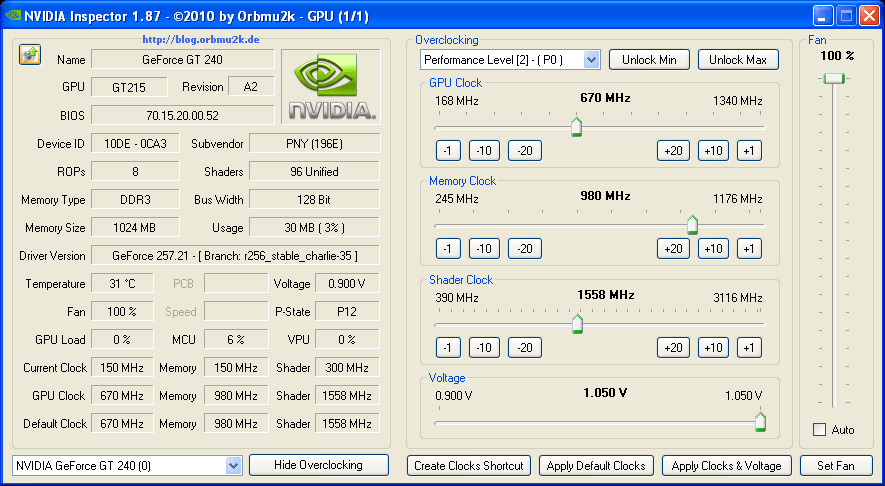The image size is (885, 486).
Task: Click the Memory Type field DDR3
Action: pos(135,199)
